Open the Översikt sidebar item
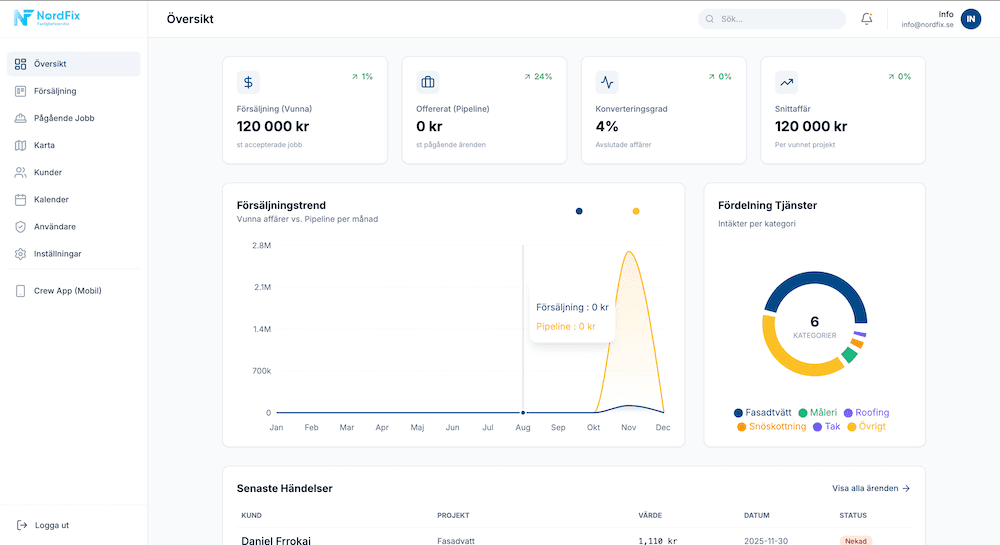 [73, 64]
